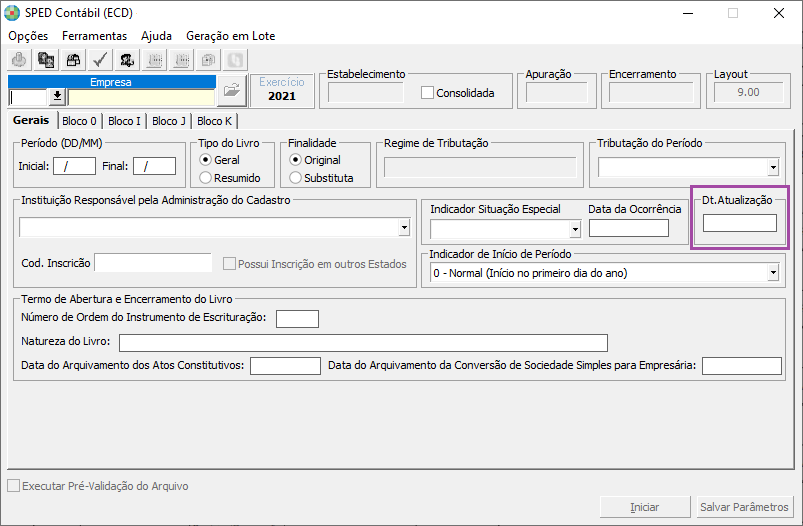Click the Cod. Inscrição input field
Image resolution: width=803 pixels, height=526 pixels.
(x=153, y=262)
